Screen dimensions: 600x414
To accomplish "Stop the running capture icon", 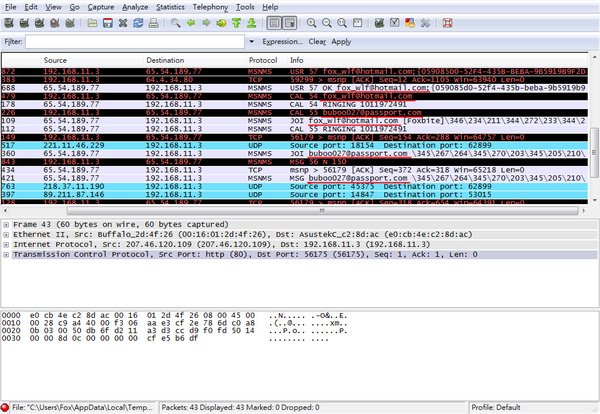I will tap(55, 23).
